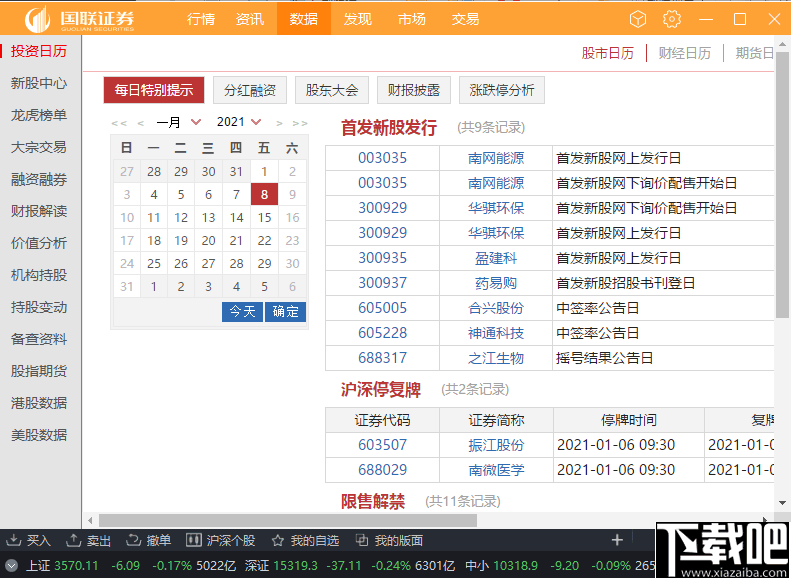Open 备查资料 in sidebar
This screenshot has width=791, height=578.
pyautogui.click(x=39, y=339)
